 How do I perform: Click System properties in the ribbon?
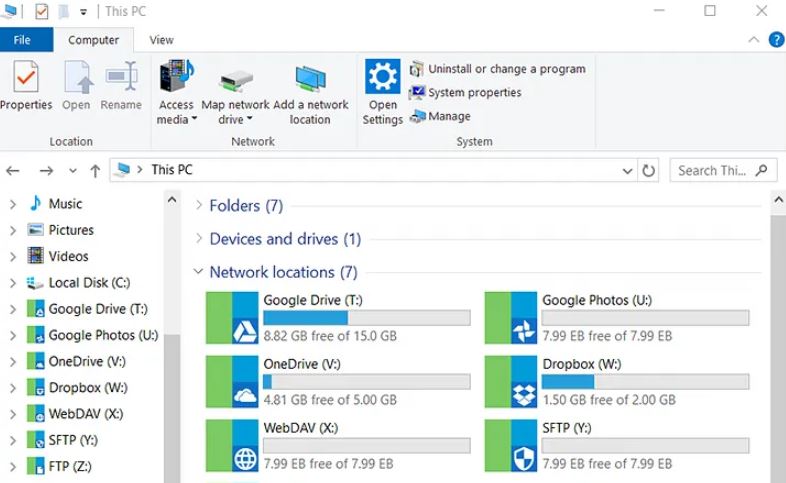pos(466,92)
